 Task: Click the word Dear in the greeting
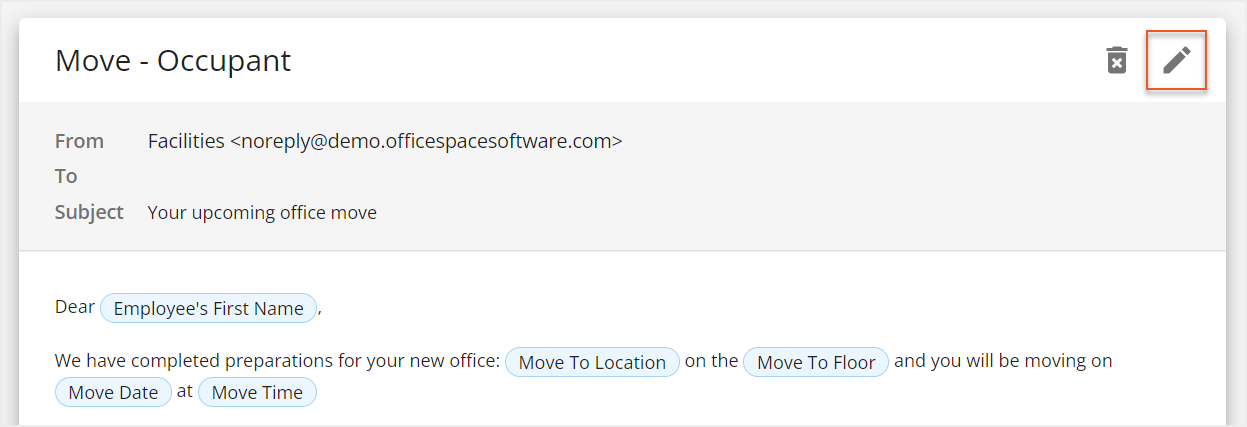tap(75, 307)
